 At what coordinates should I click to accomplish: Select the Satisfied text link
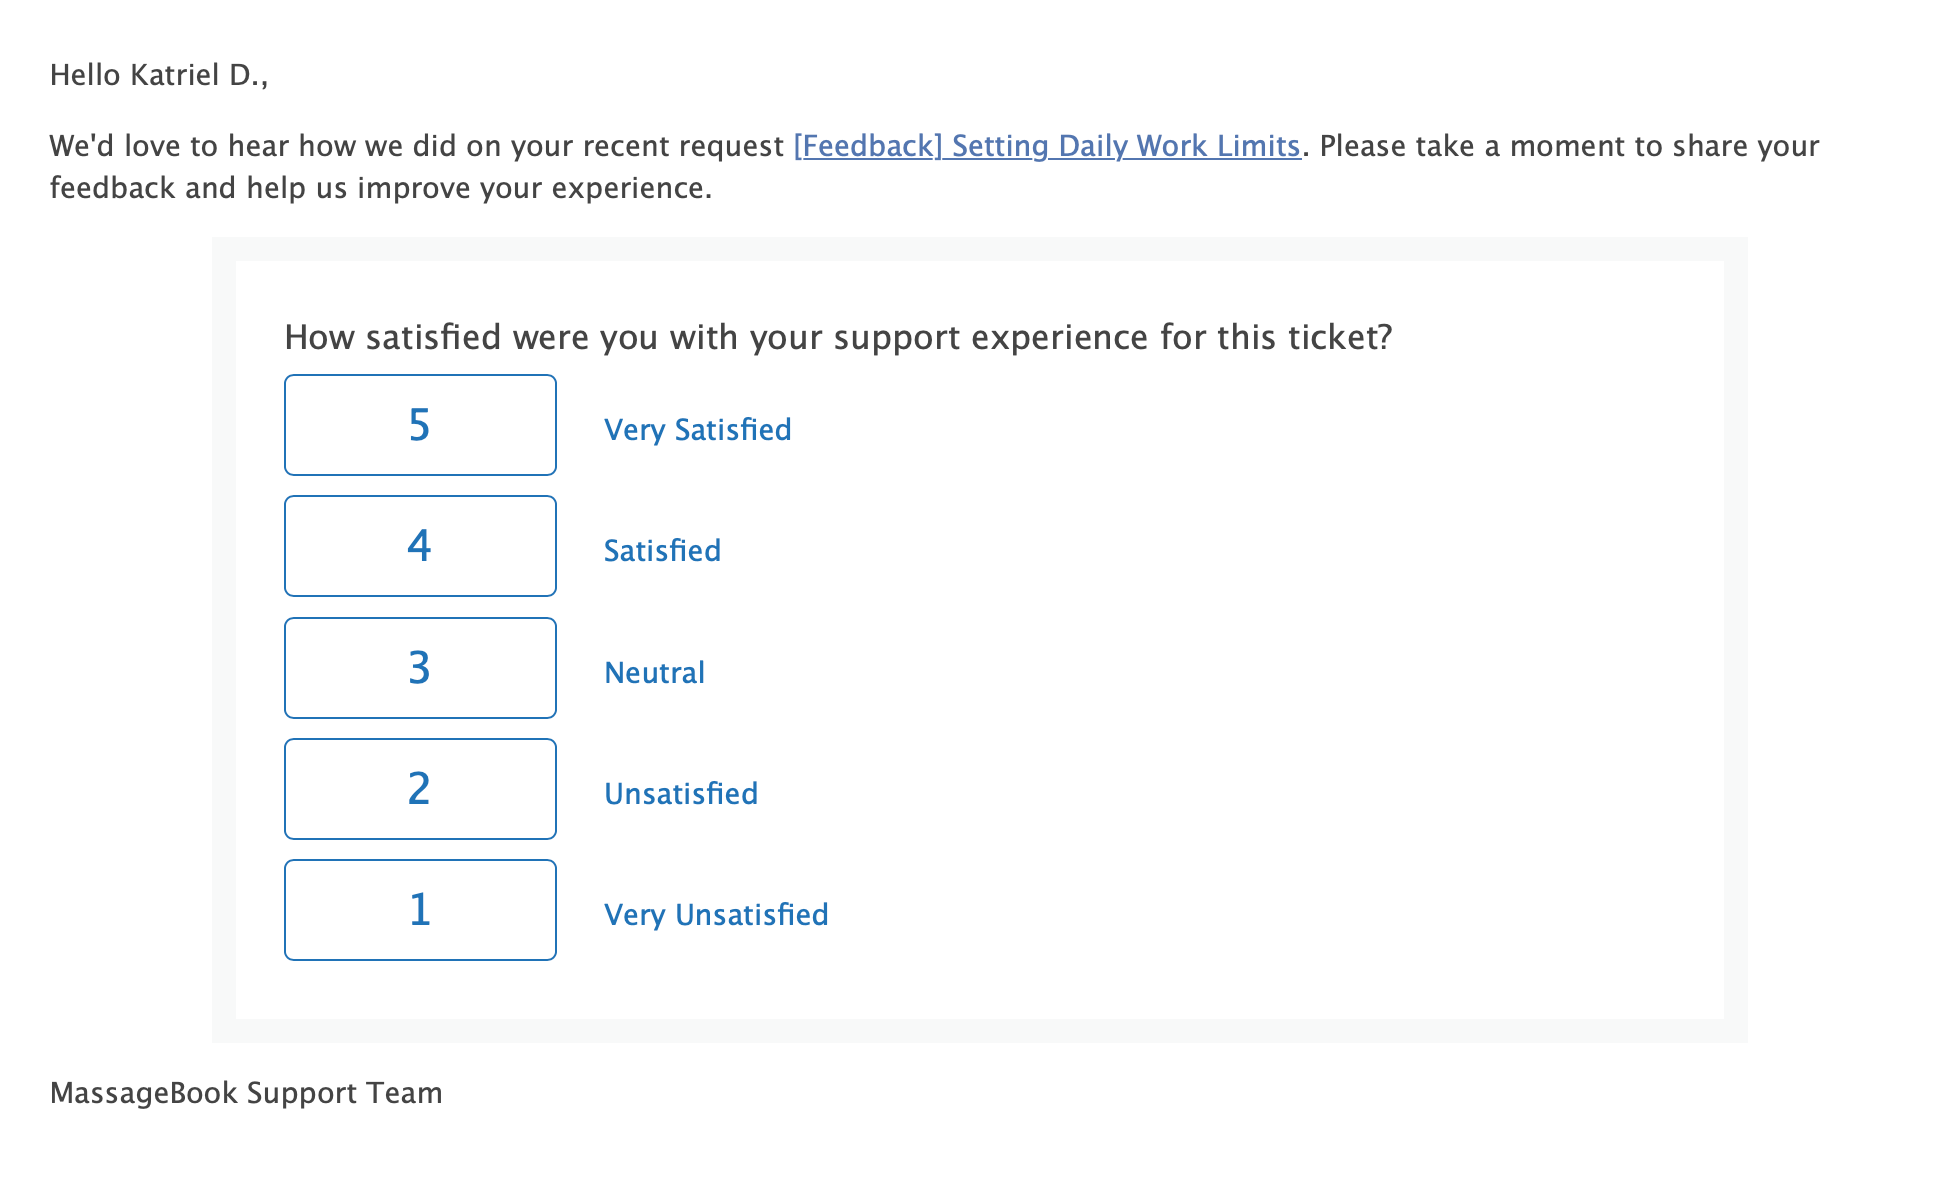point(662,551)
